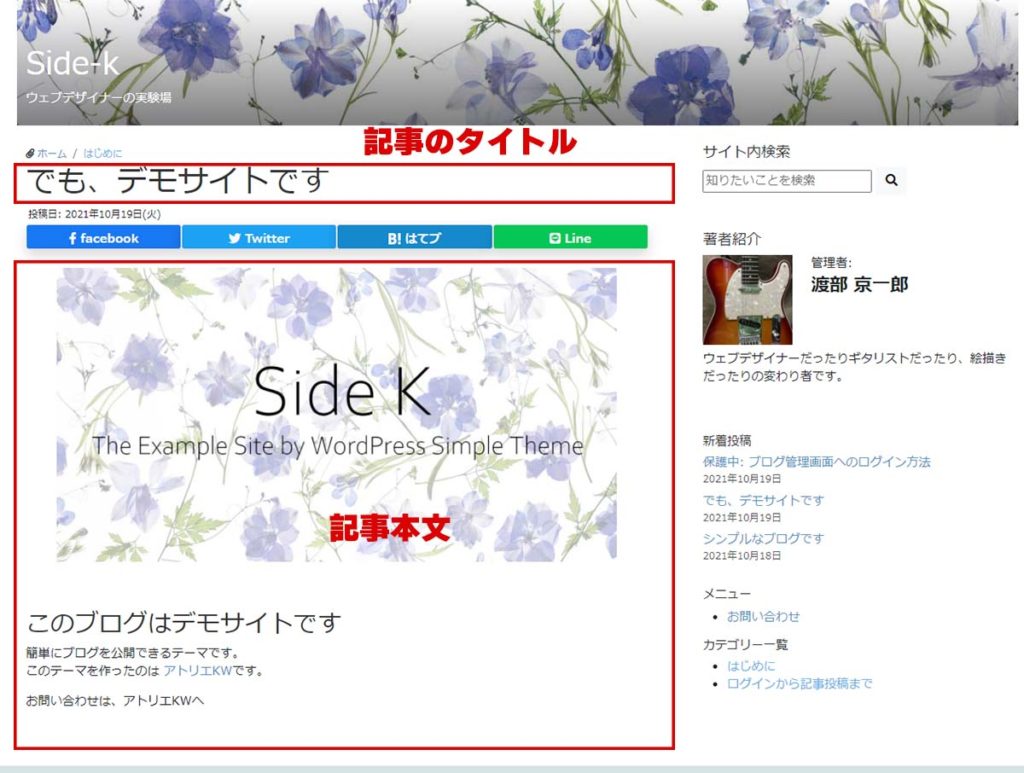Open the シンプルなブログです recent post
Viewport: 1024px width, 773px height.
(x=763, y=538)
